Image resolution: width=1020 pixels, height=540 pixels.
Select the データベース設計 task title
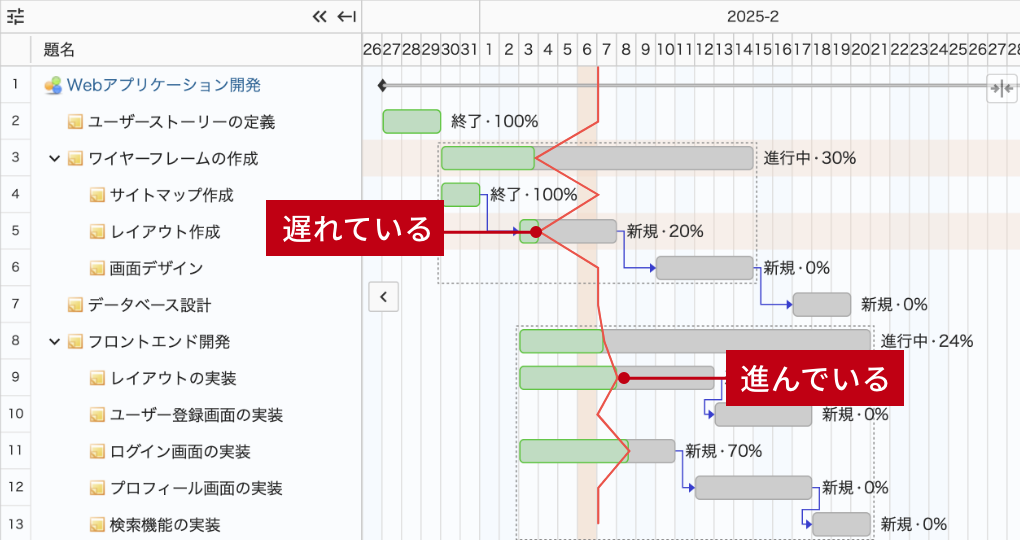point(150,304)
